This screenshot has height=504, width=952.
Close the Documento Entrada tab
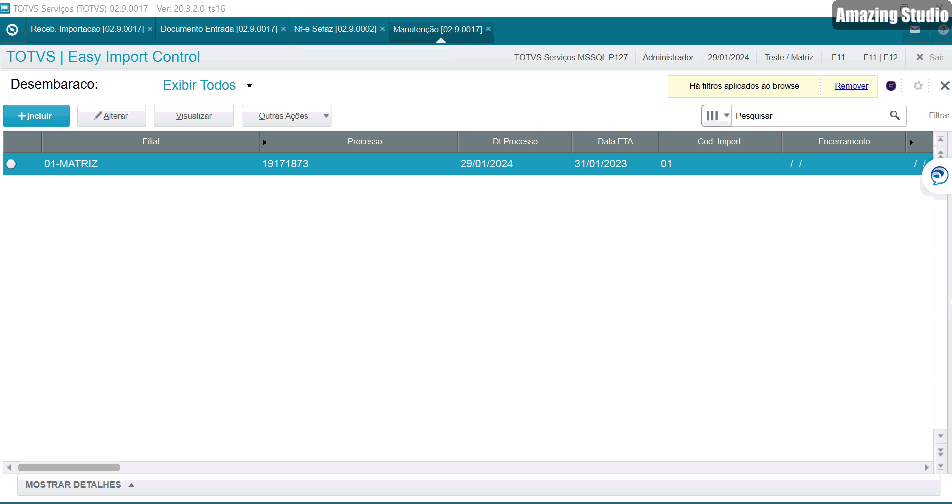pyautogui.click(x=284, y=29)
